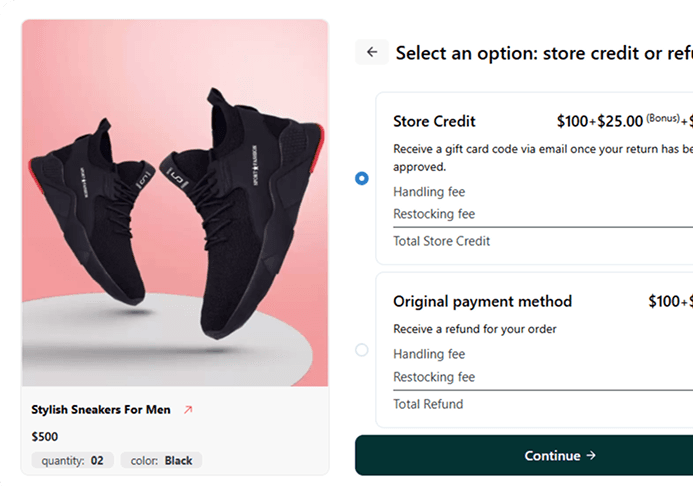Screen dimensions: 693x487
Task: Open product via the red arrow icon
Action: click(188, 410)
